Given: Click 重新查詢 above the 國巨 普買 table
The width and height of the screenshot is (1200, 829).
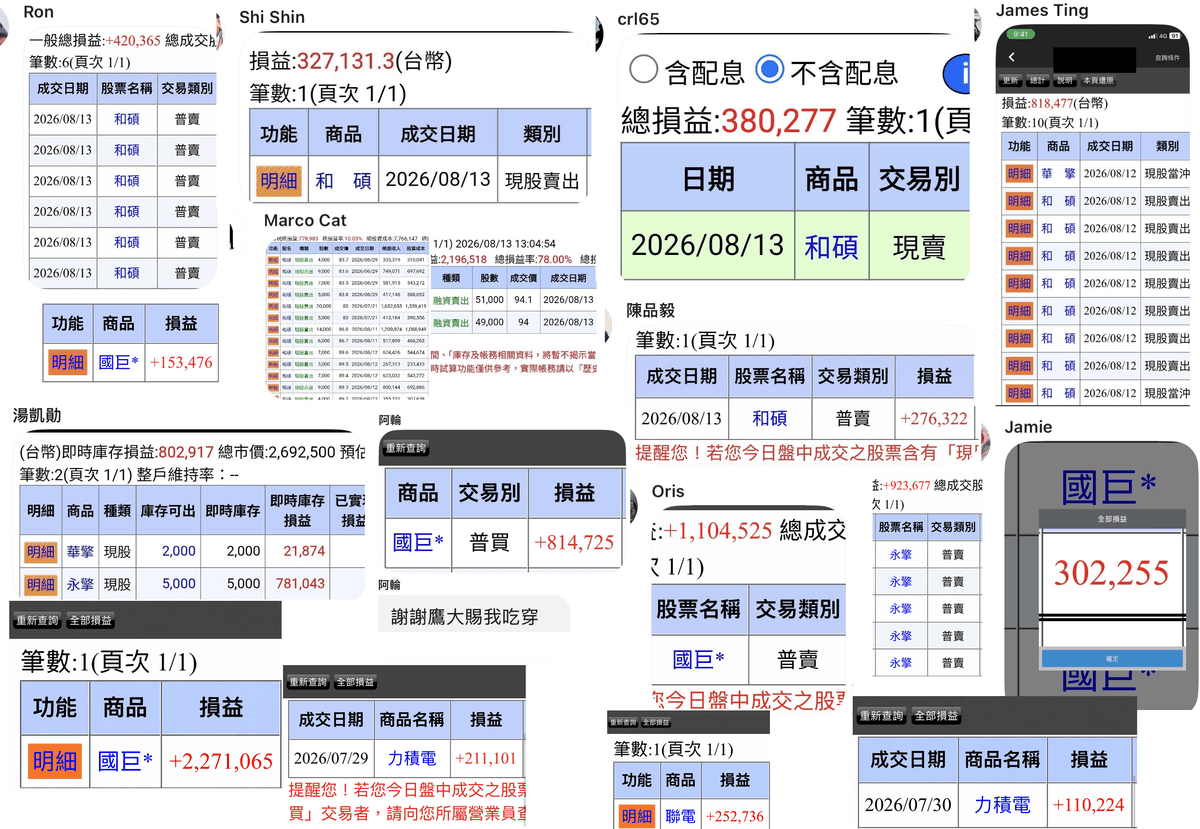Looking at the screenshot, I should pyautogui.click(x=406, y=448).
